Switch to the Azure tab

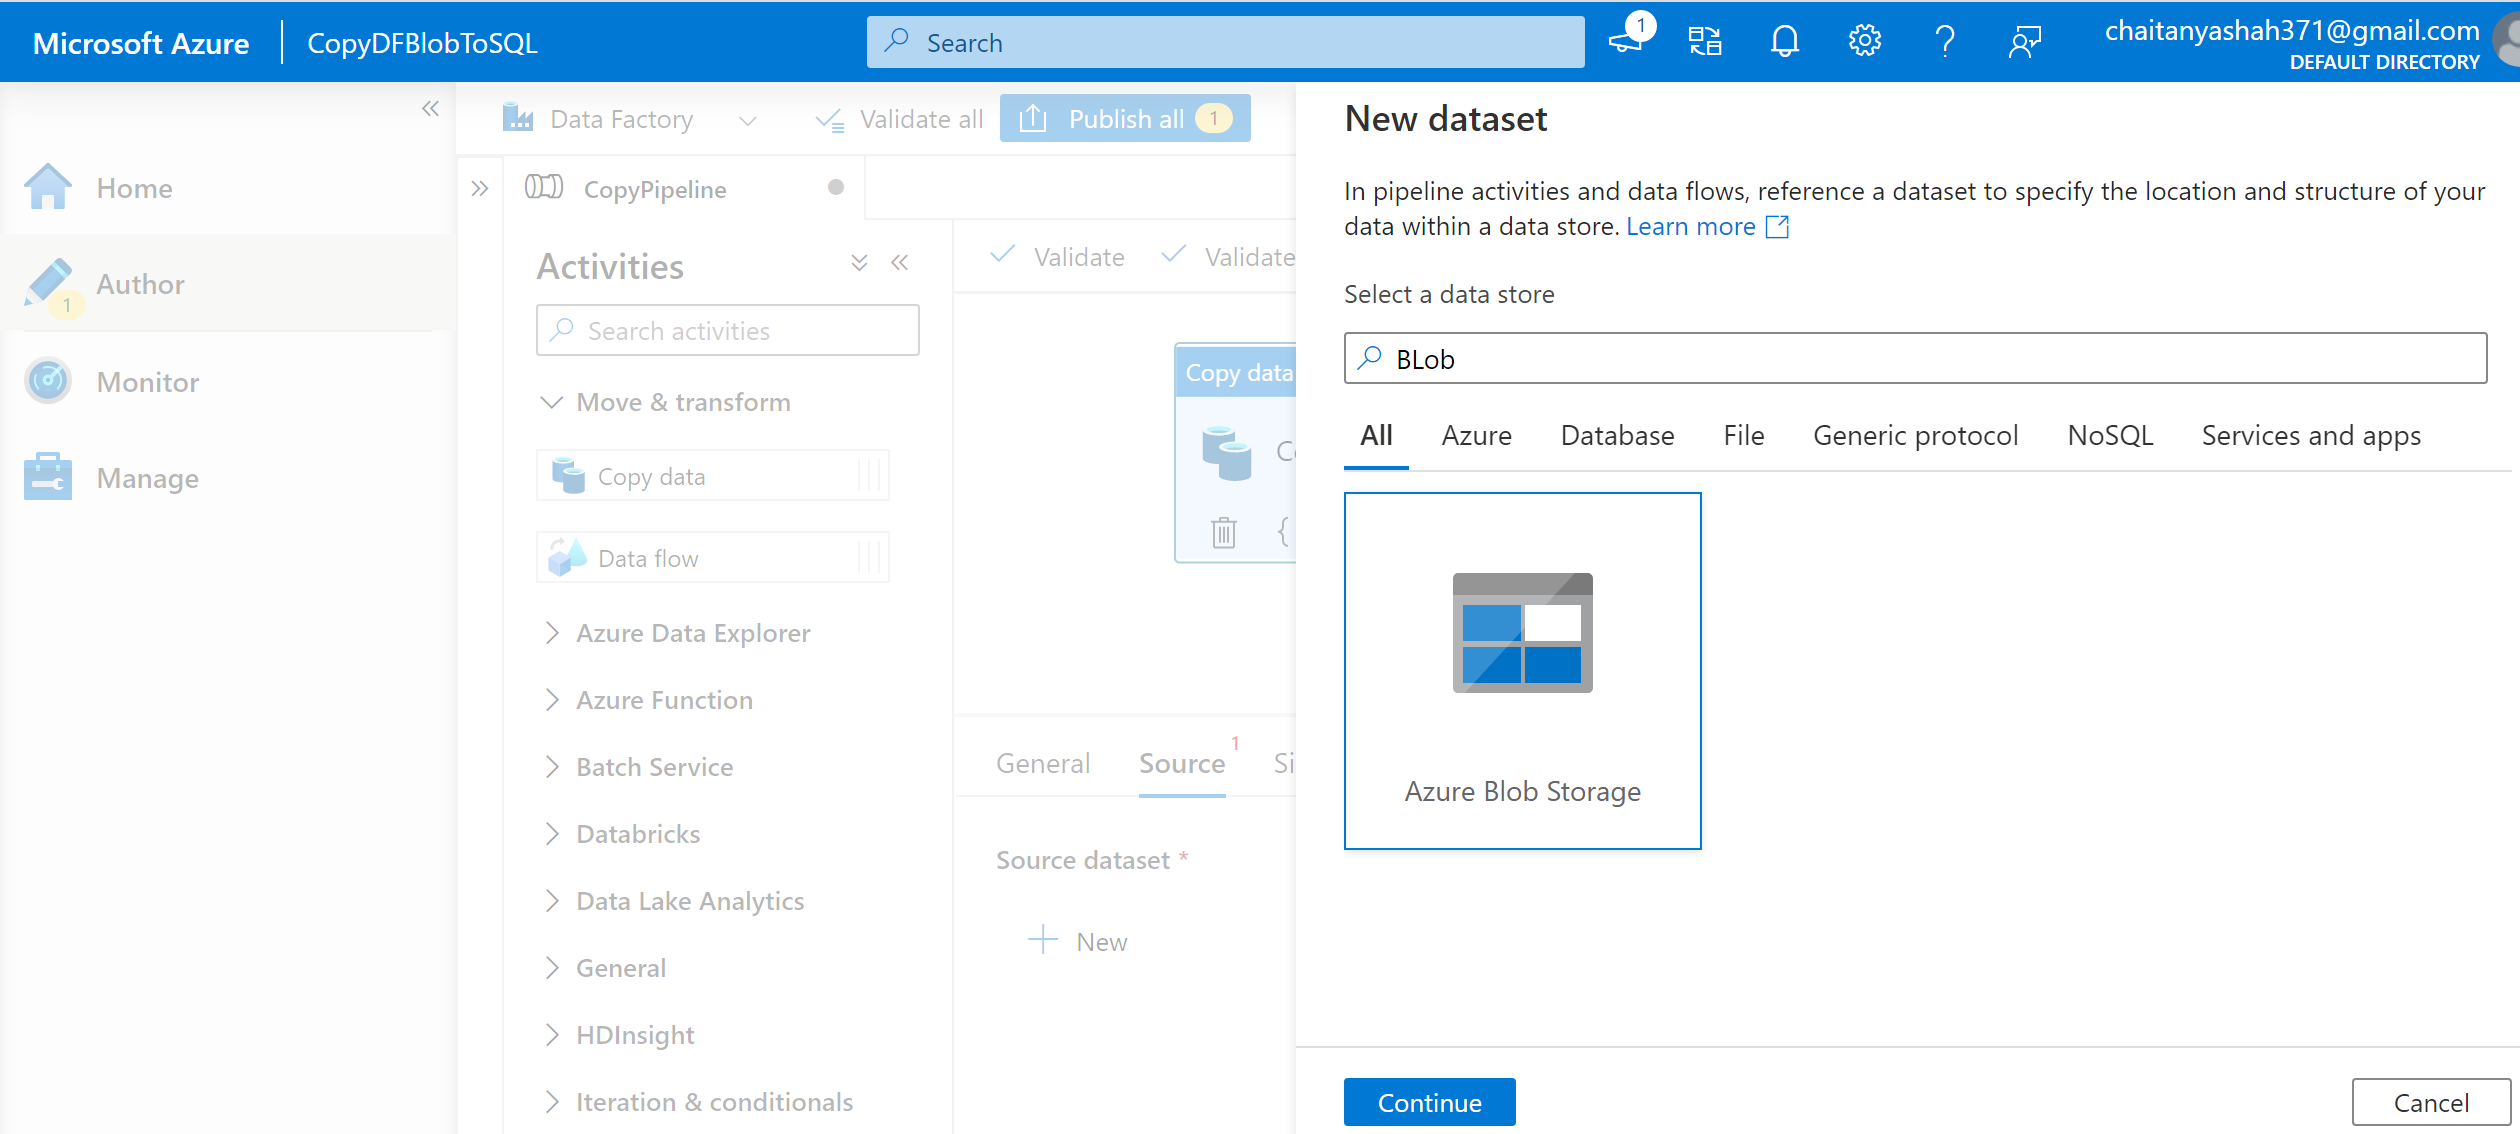click(1476, 436)
